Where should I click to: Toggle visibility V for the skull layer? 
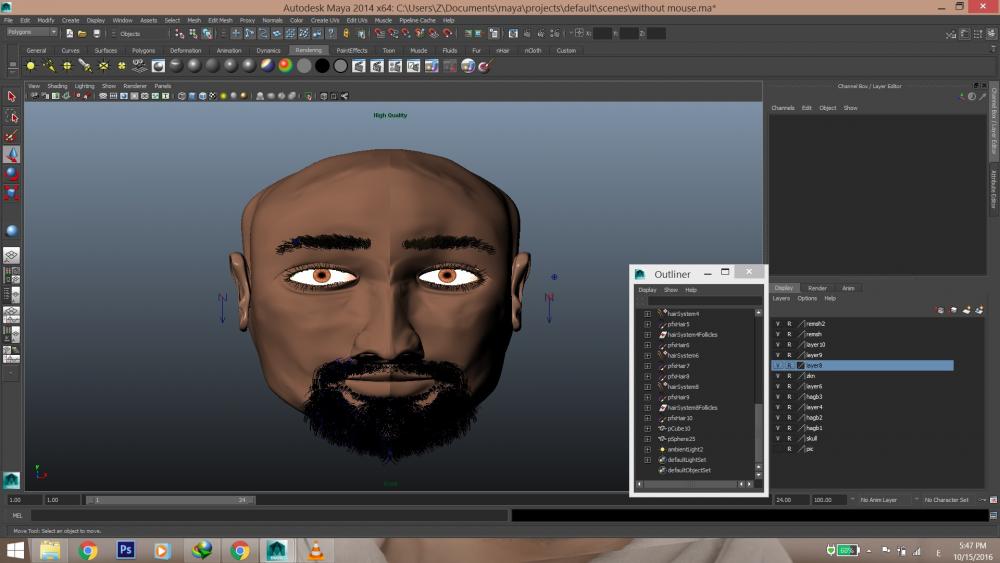tap(778, 438)
